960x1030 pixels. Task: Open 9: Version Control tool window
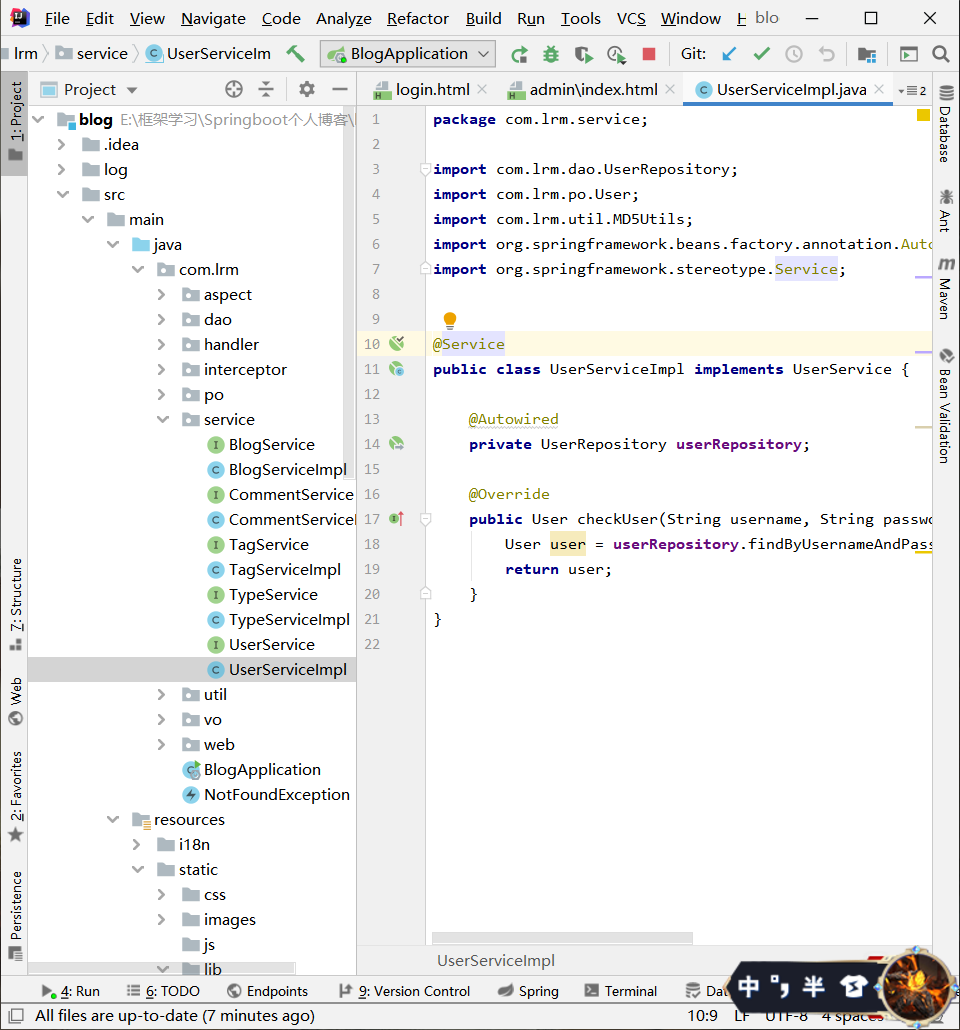click(x=404, y=991)
